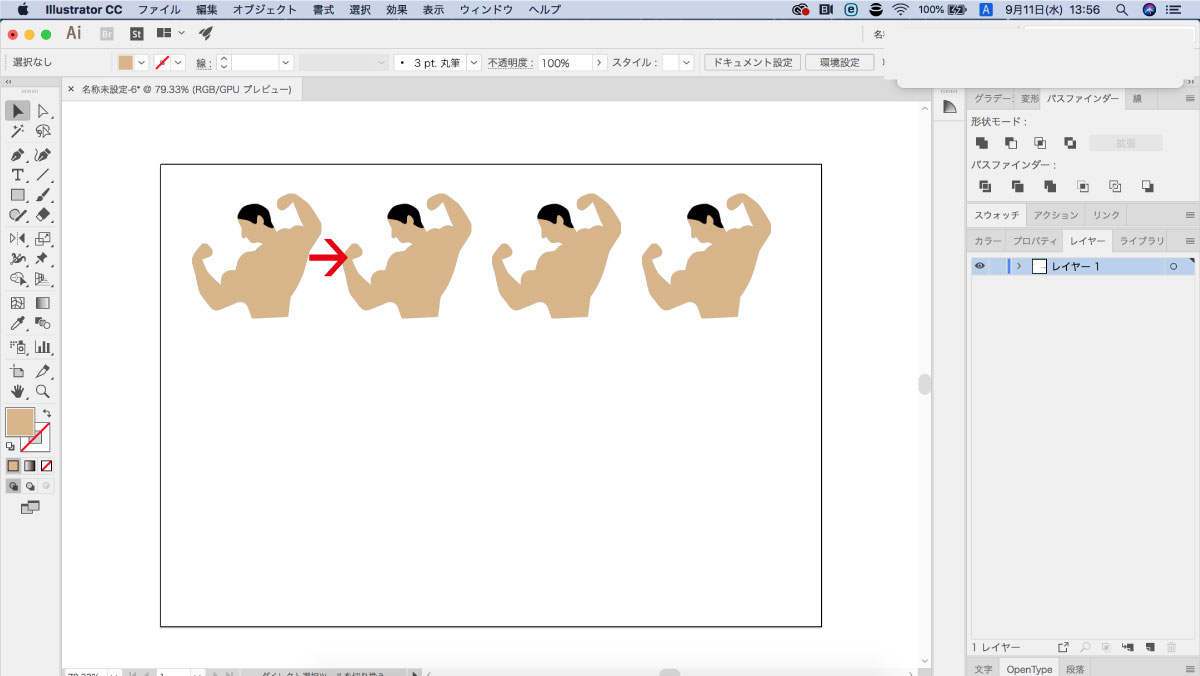Screen dimensions: 1200x676
Task: Click Pathfinder Exclude shape mode icon
Action: tap(1070, 143)
